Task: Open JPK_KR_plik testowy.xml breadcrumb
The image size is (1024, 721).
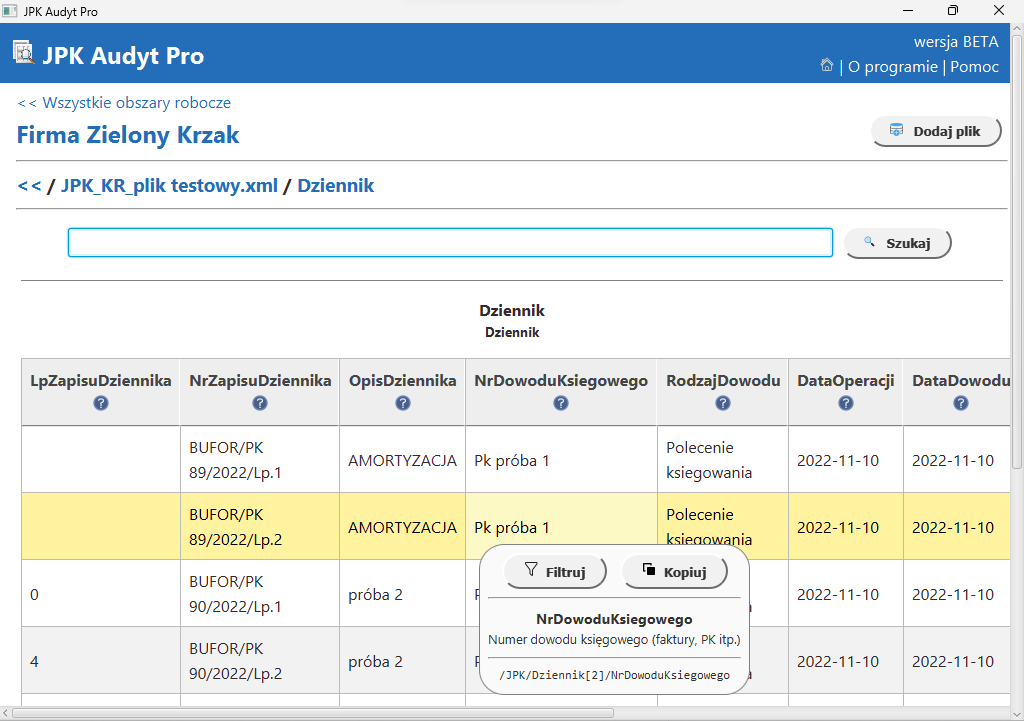Action: (169, 186)
